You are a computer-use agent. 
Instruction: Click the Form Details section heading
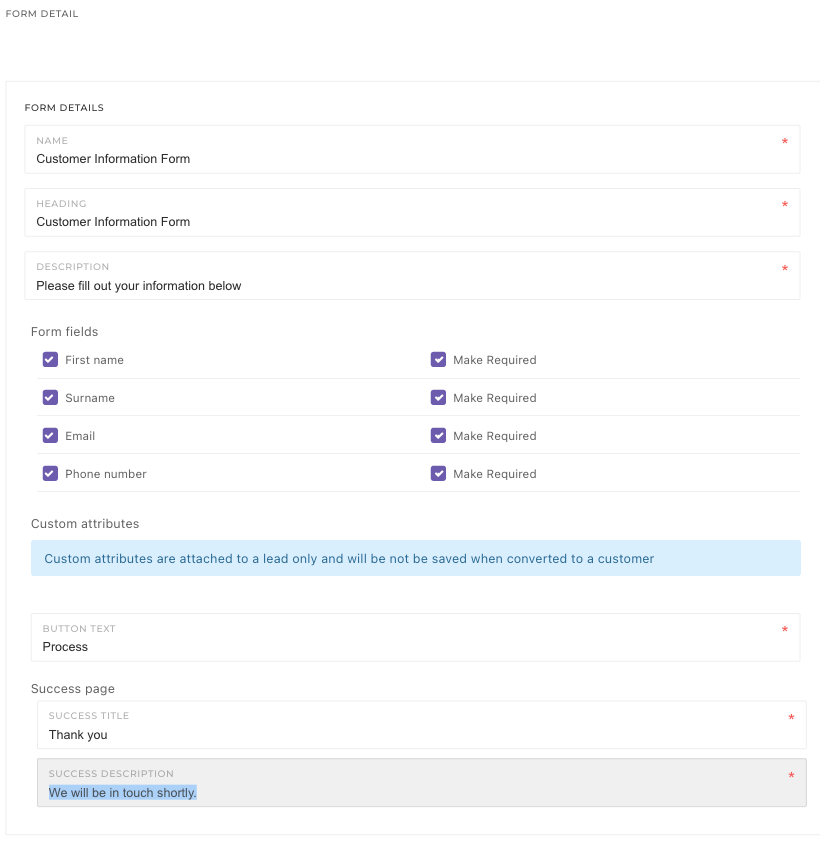point(64,108)
